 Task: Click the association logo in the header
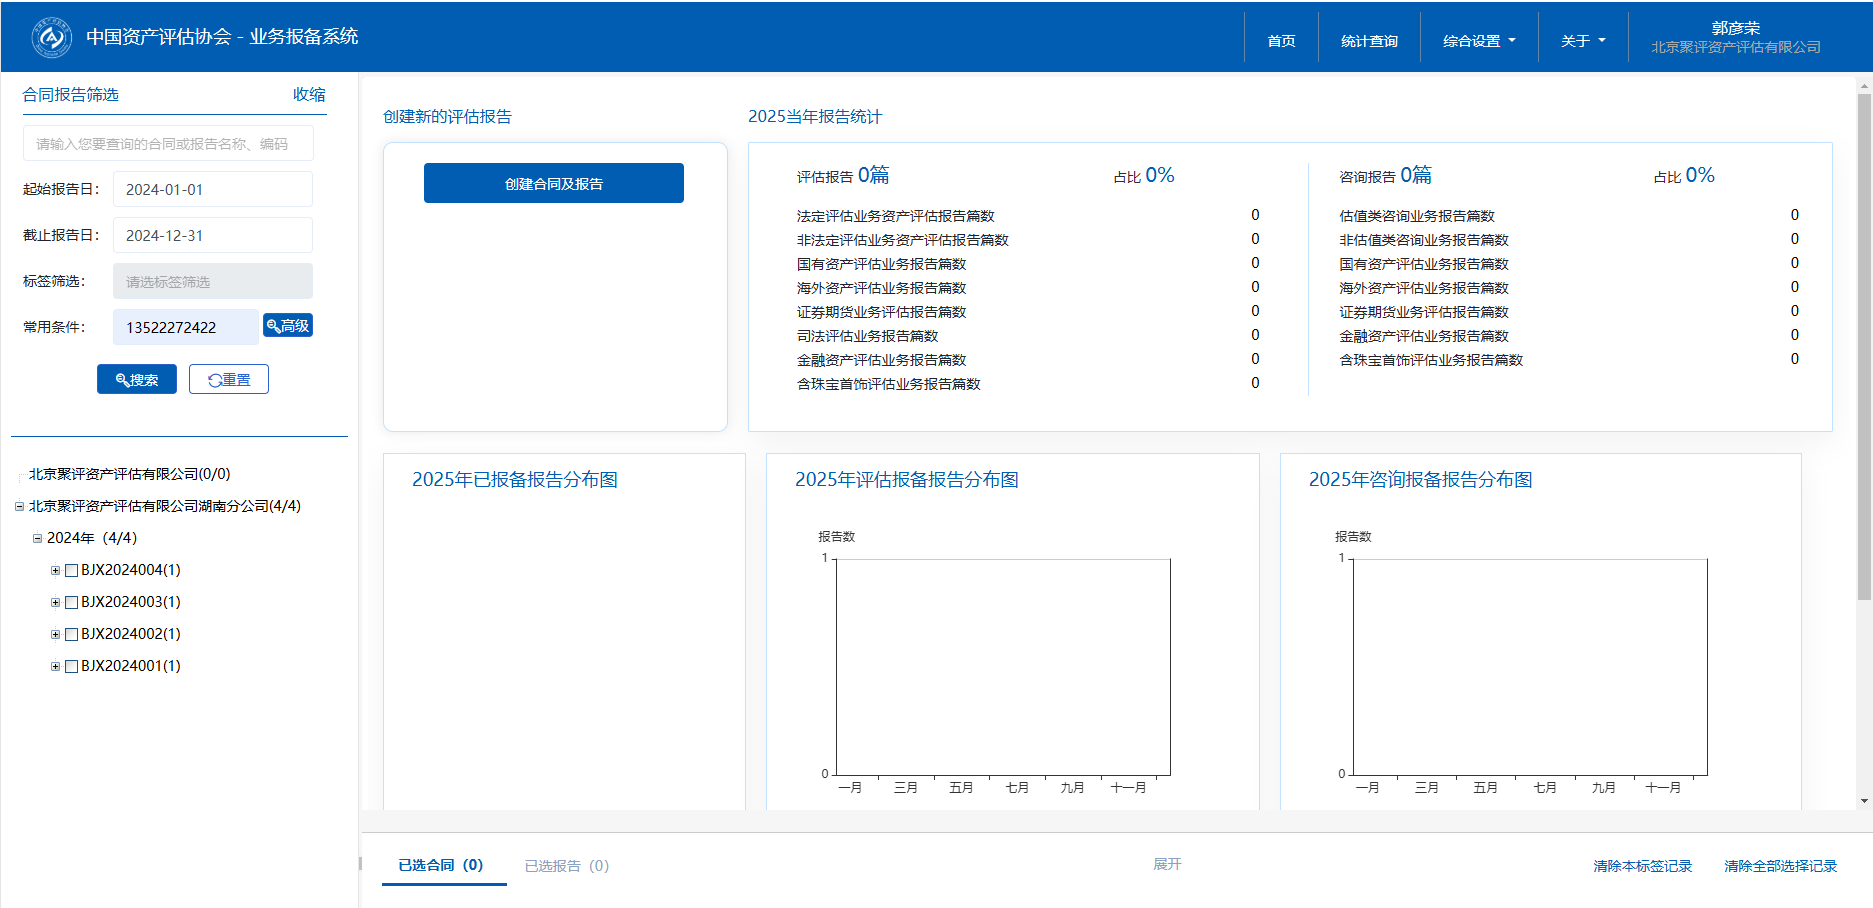[51, 38]
